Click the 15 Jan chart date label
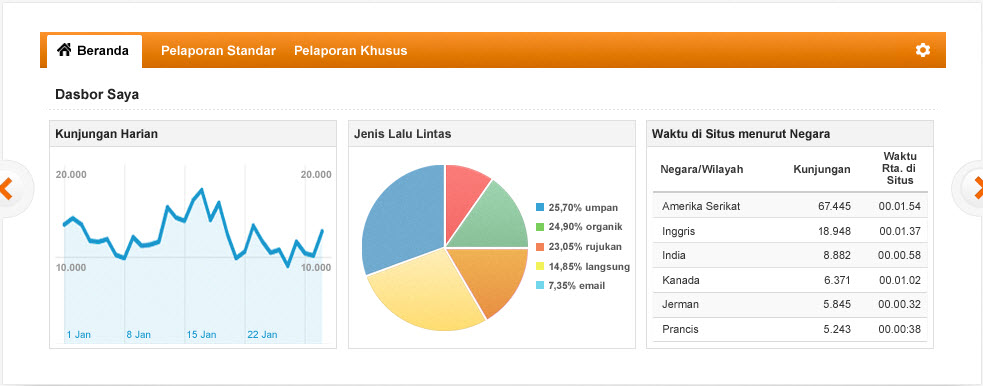Image resolution: width=983 pixels, height=386 pixels. pos(201,335)
